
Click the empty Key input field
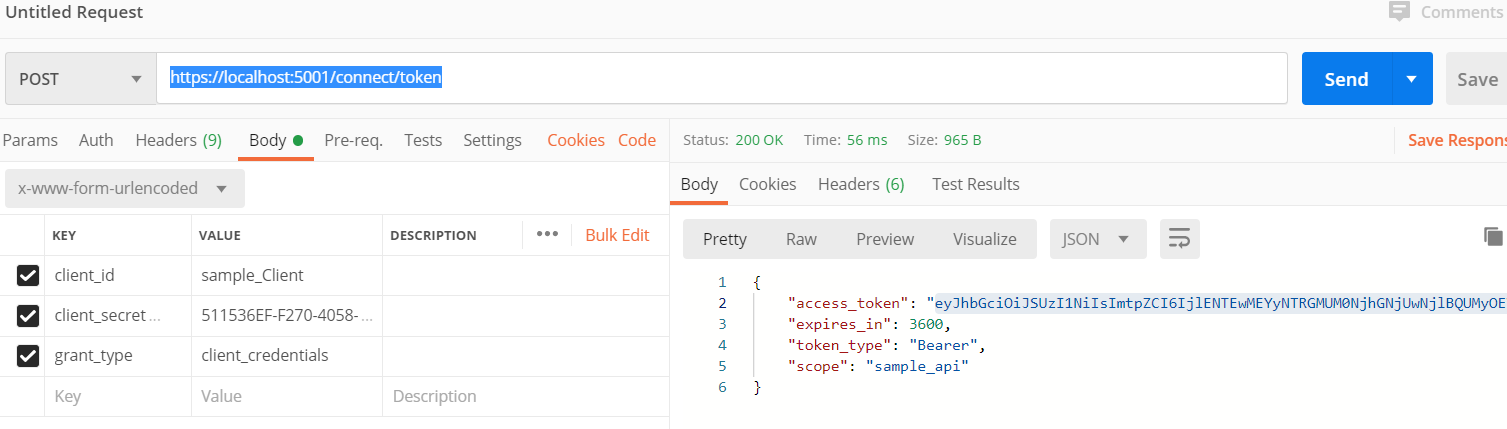tap(117, 396)
